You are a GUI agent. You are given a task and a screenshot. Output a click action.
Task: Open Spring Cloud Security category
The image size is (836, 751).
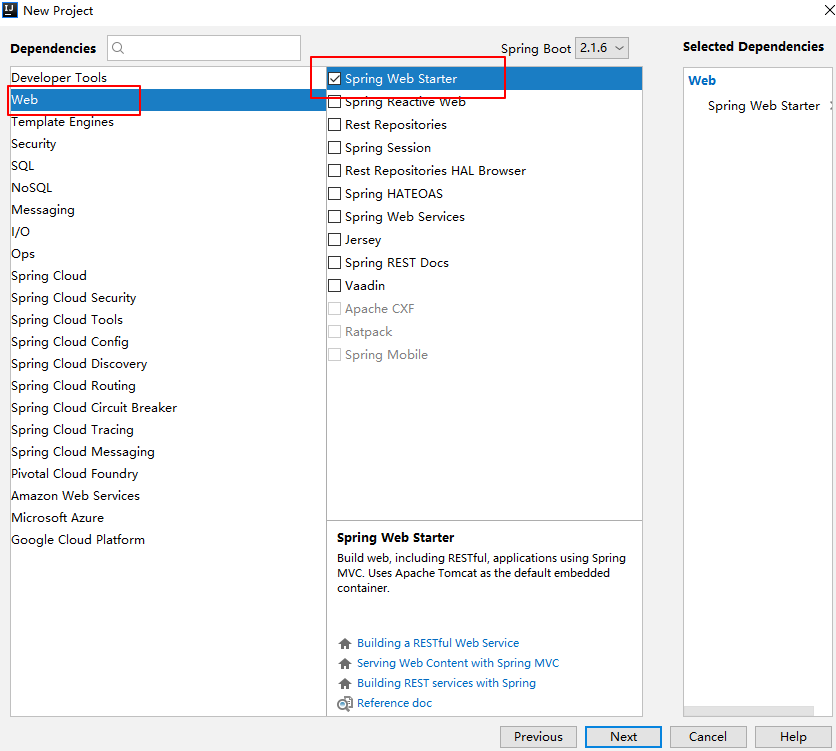point(168,297)
